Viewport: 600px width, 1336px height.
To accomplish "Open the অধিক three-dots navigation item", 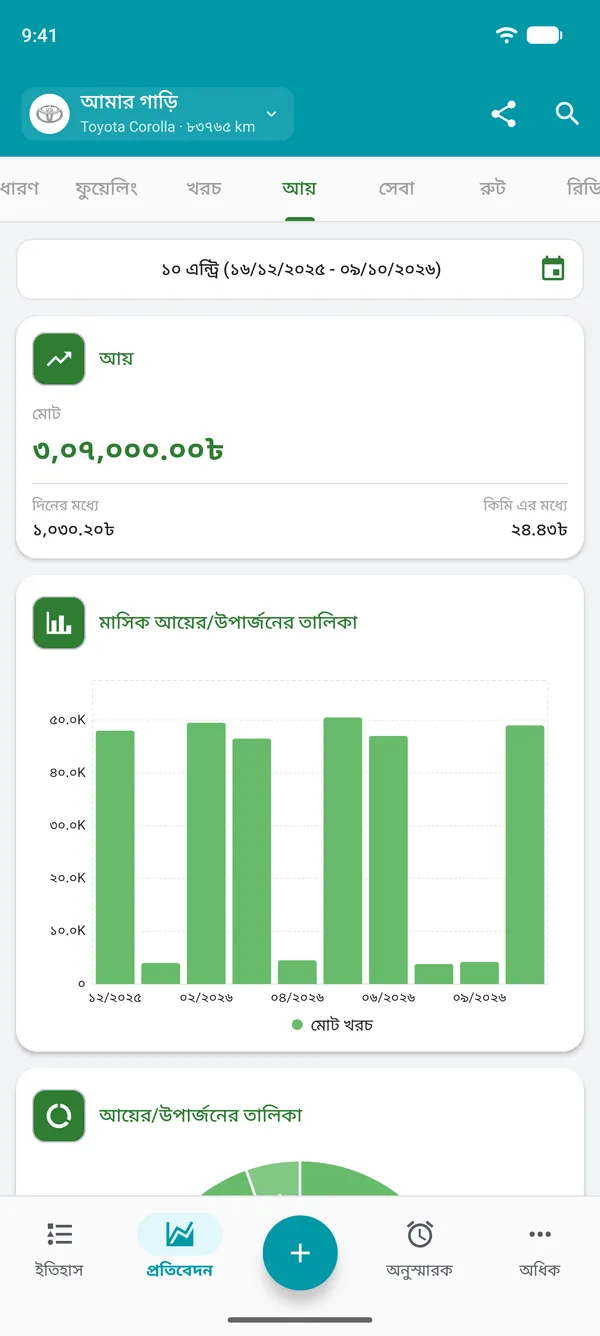I will pyautogui.click(x=540, y=1249).
